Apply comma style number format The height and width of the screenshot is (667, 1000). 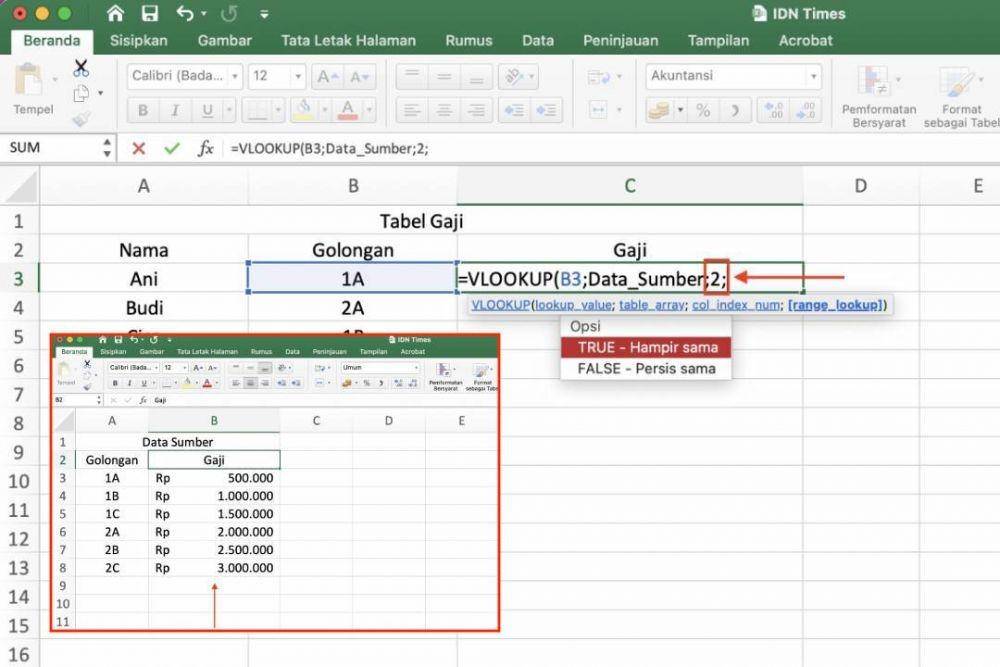click(735, 110)
